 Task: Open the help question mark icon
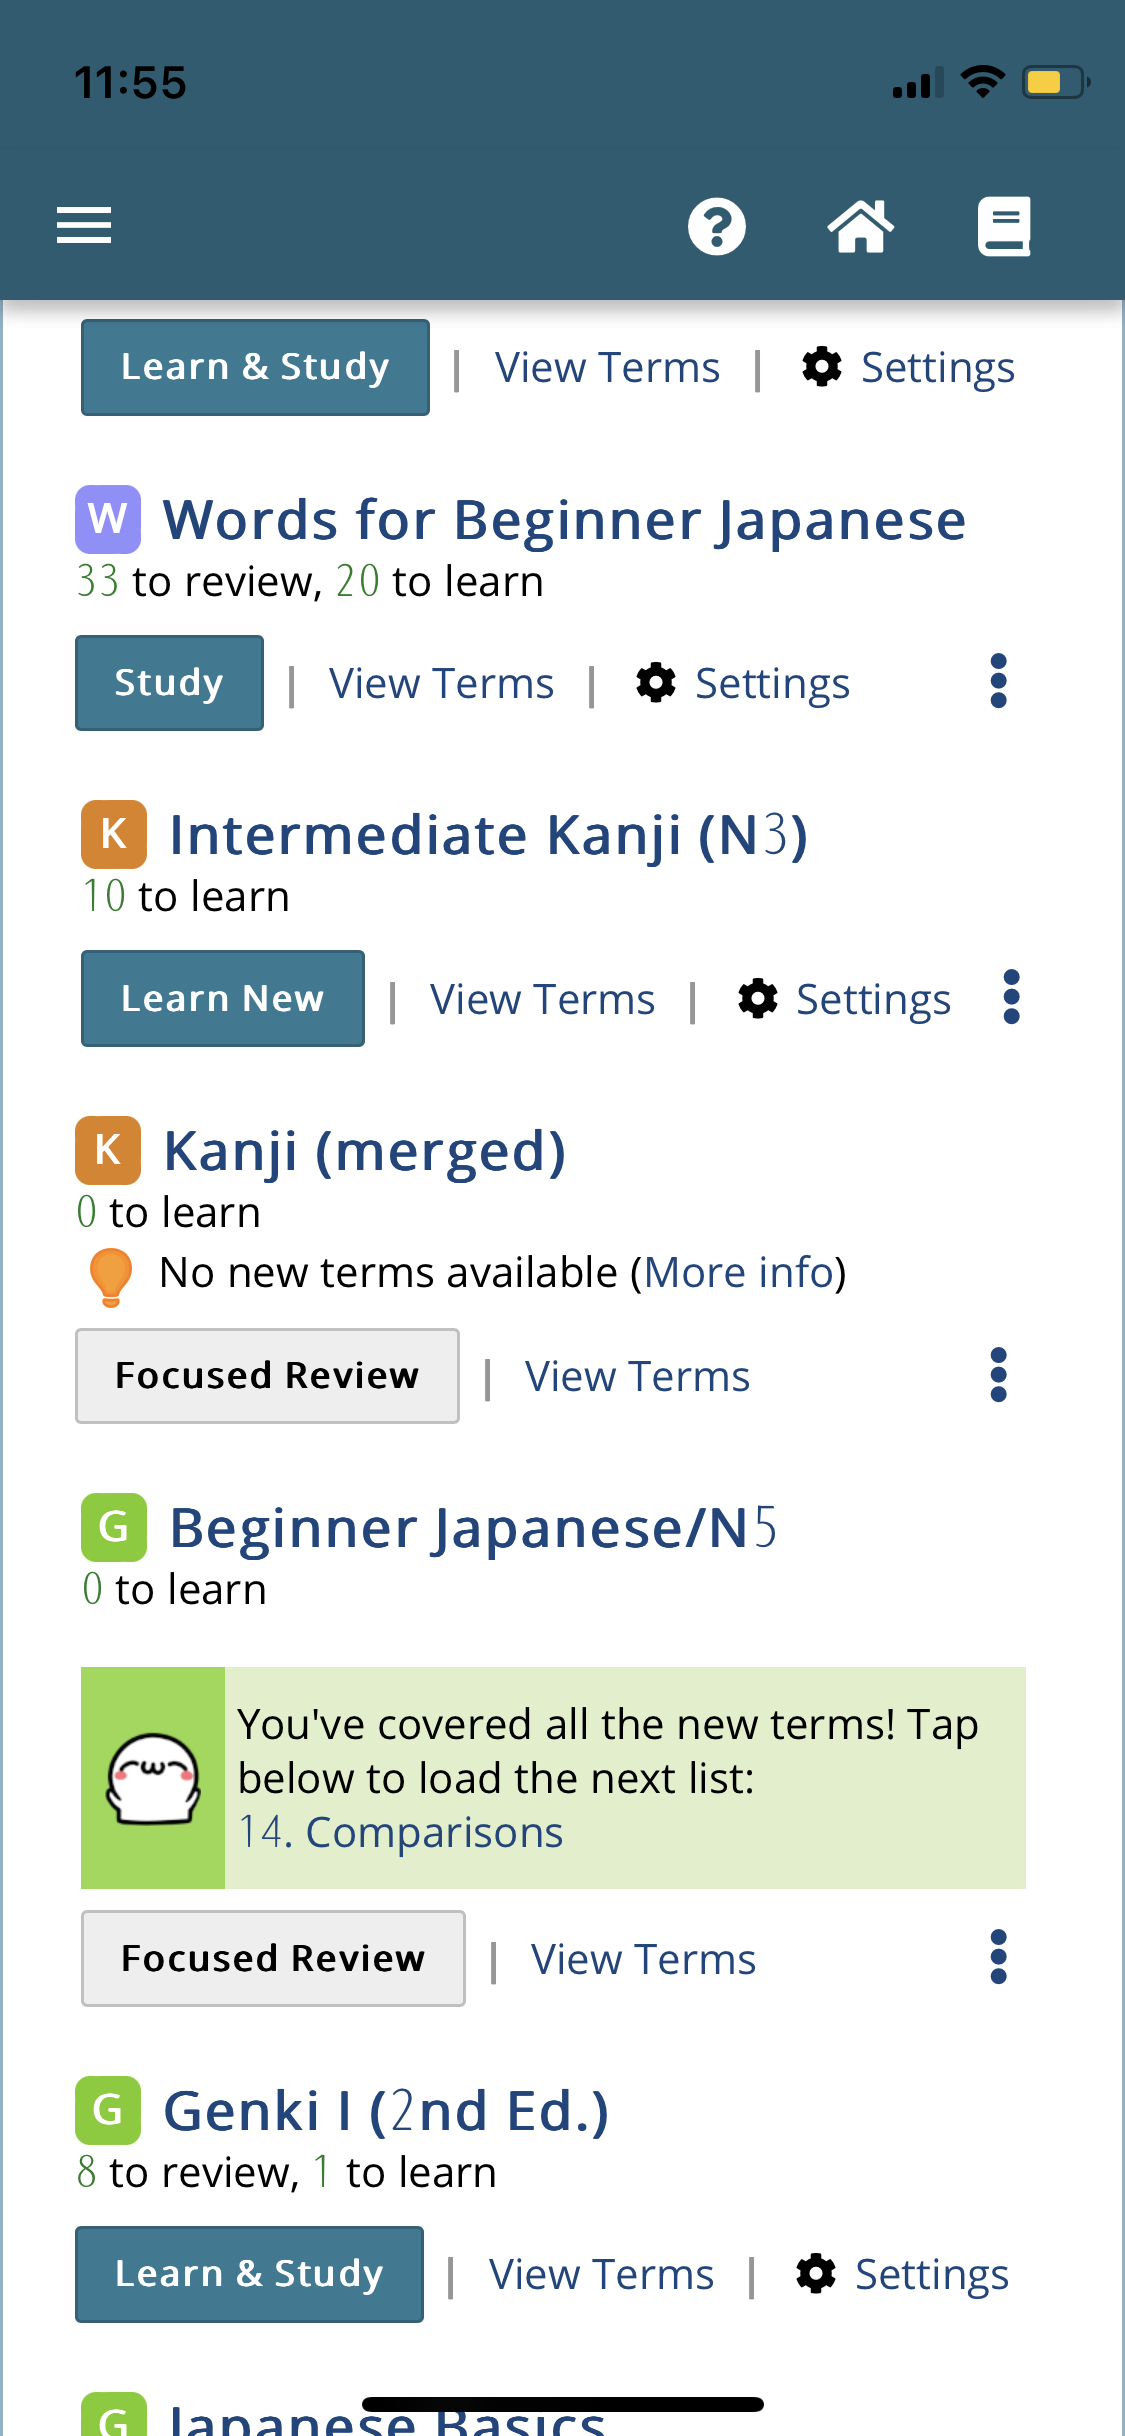pyautogui.click(x=717, y=227)
